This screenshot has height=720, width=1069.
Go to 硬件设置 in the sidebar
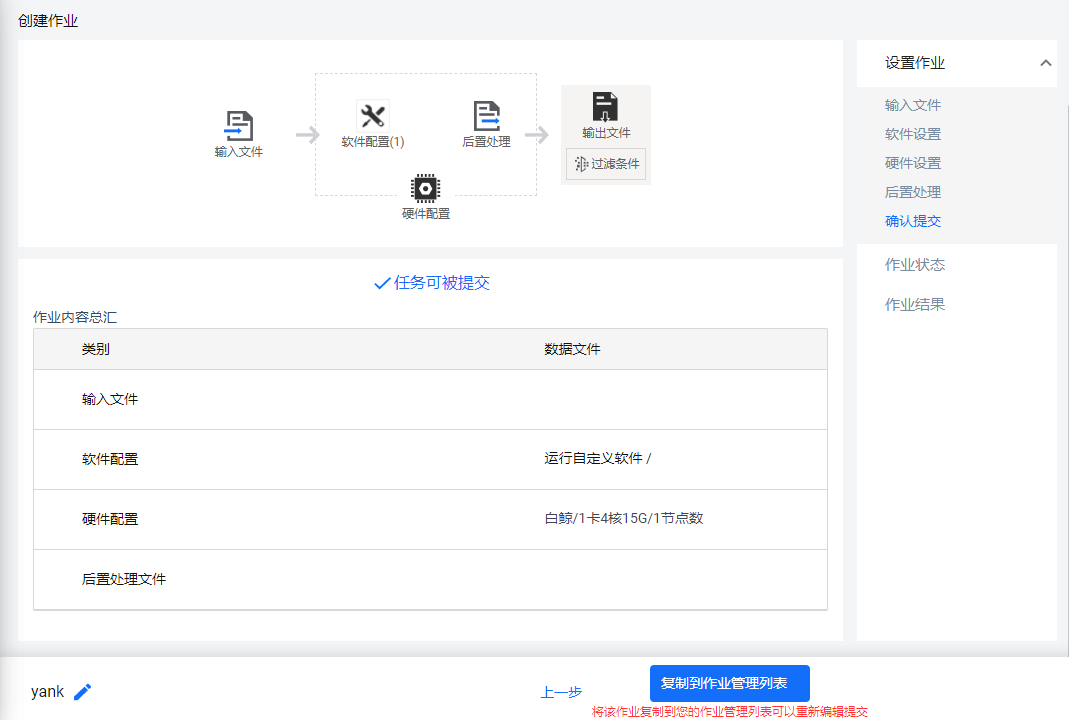pos(912,163)
